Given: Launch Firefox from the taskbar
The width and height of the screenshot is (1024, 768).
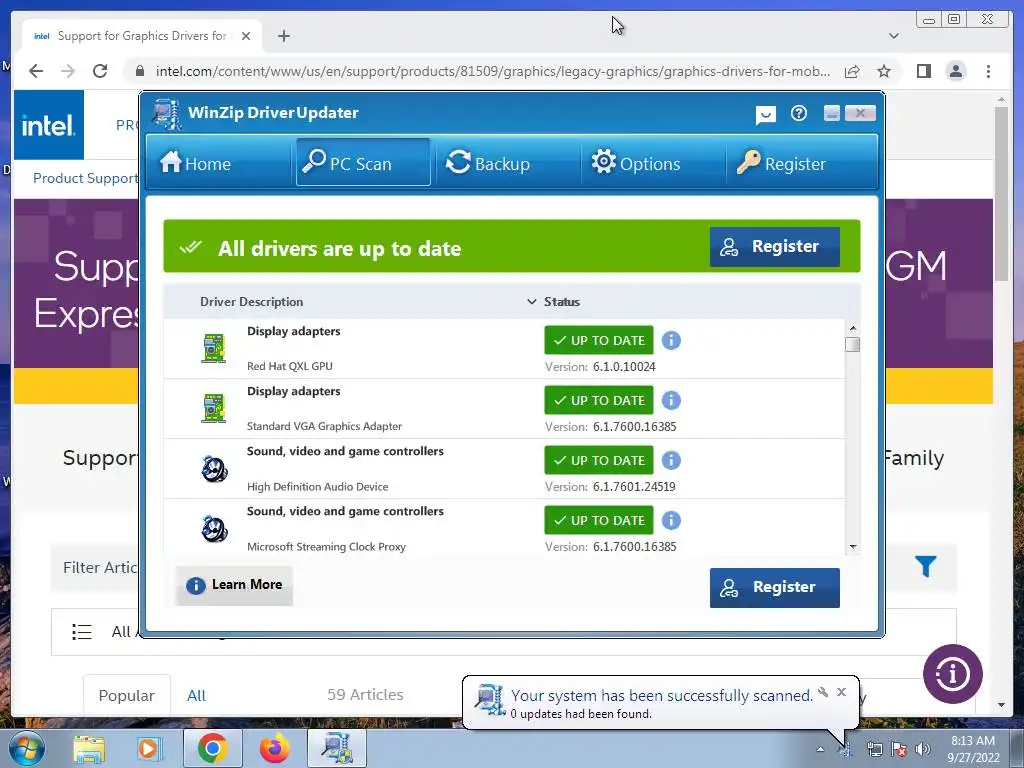Looking at the screenshot, I should (274, 748).
